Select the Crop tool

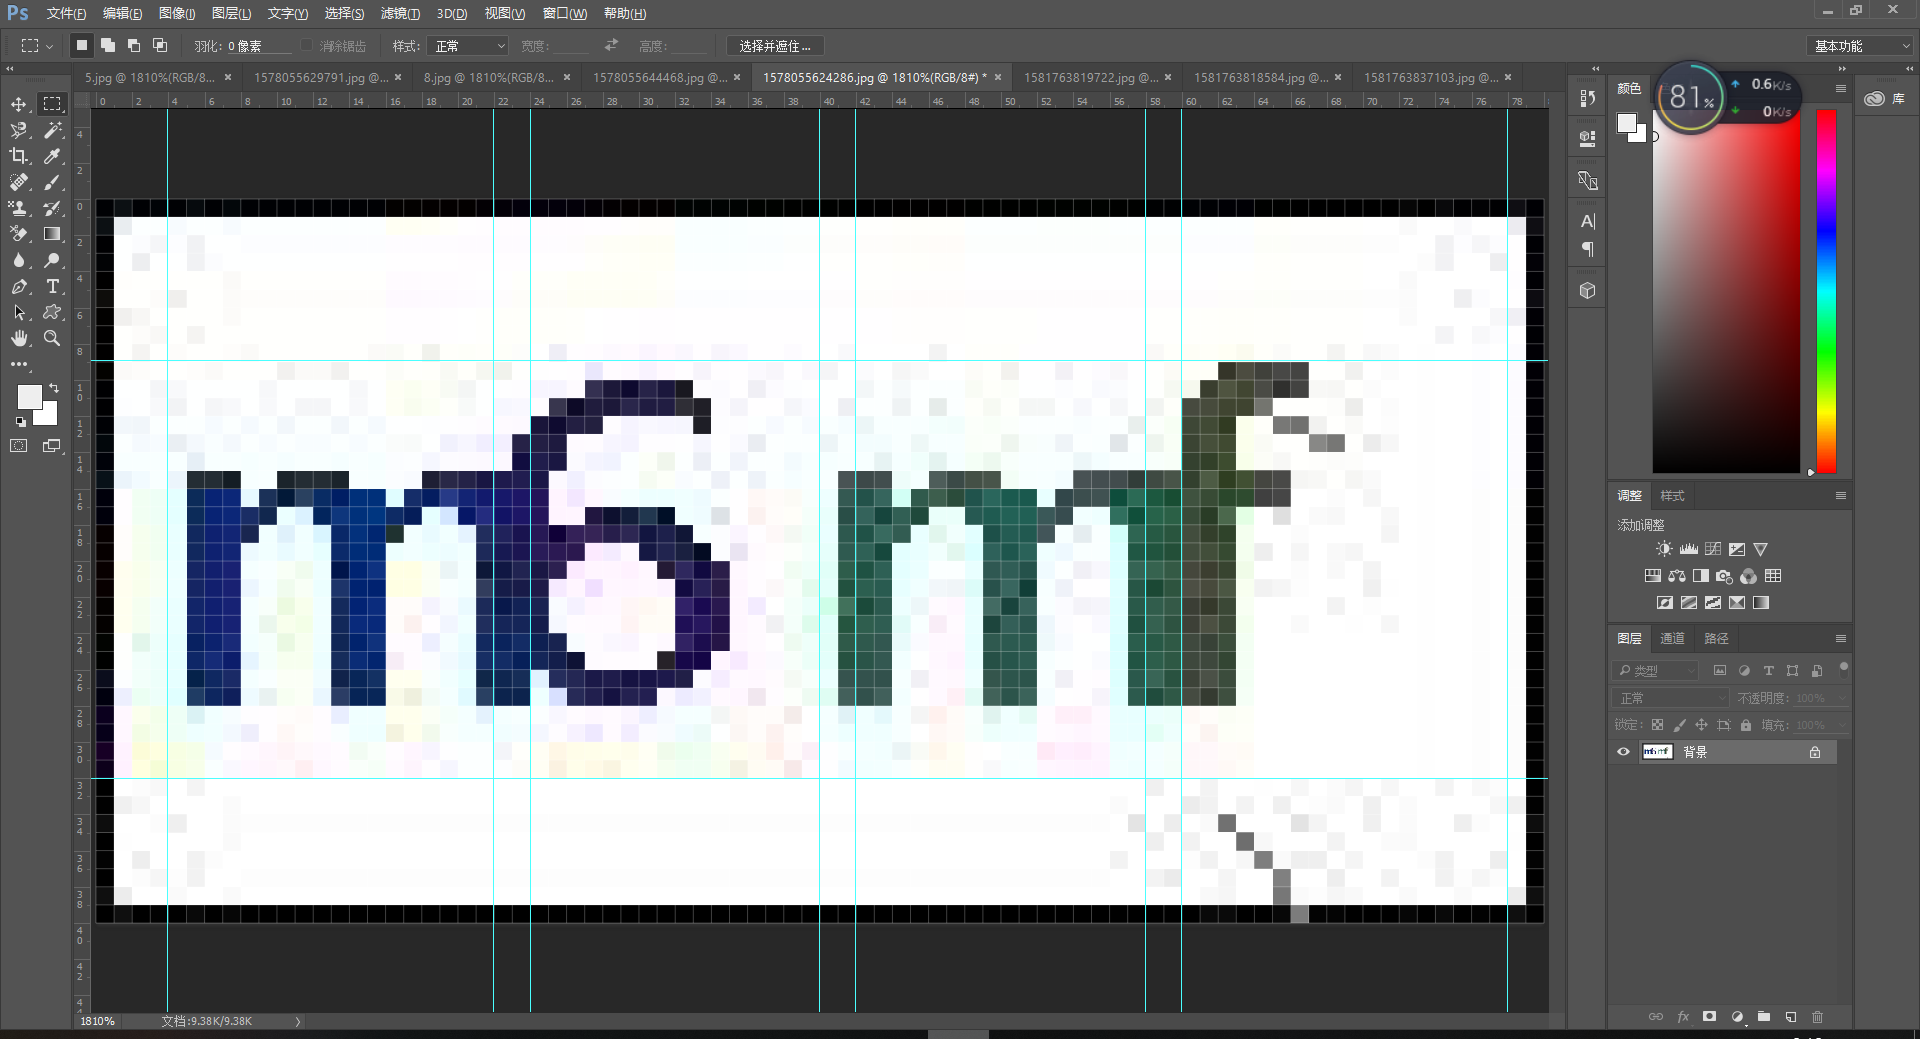click(x=19, y=156)
